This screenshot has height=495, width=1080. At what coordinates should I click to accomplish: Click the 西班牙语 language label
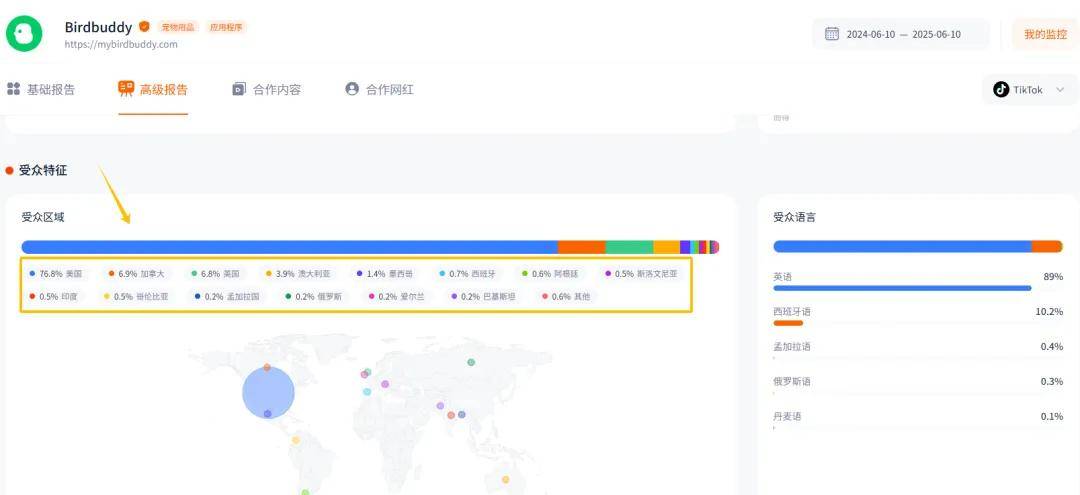792,311
